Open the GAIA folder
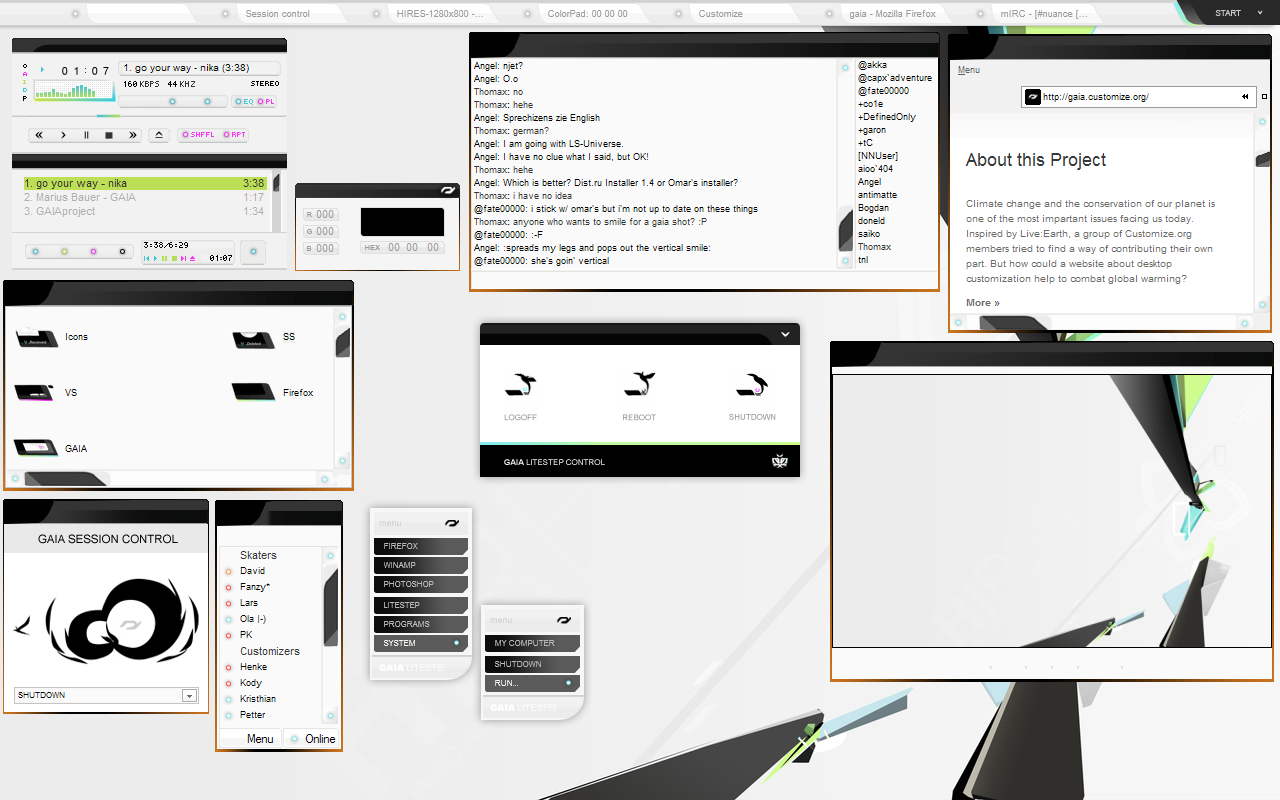This screenshot has height=800, width=1280. [x=51, y=449]
